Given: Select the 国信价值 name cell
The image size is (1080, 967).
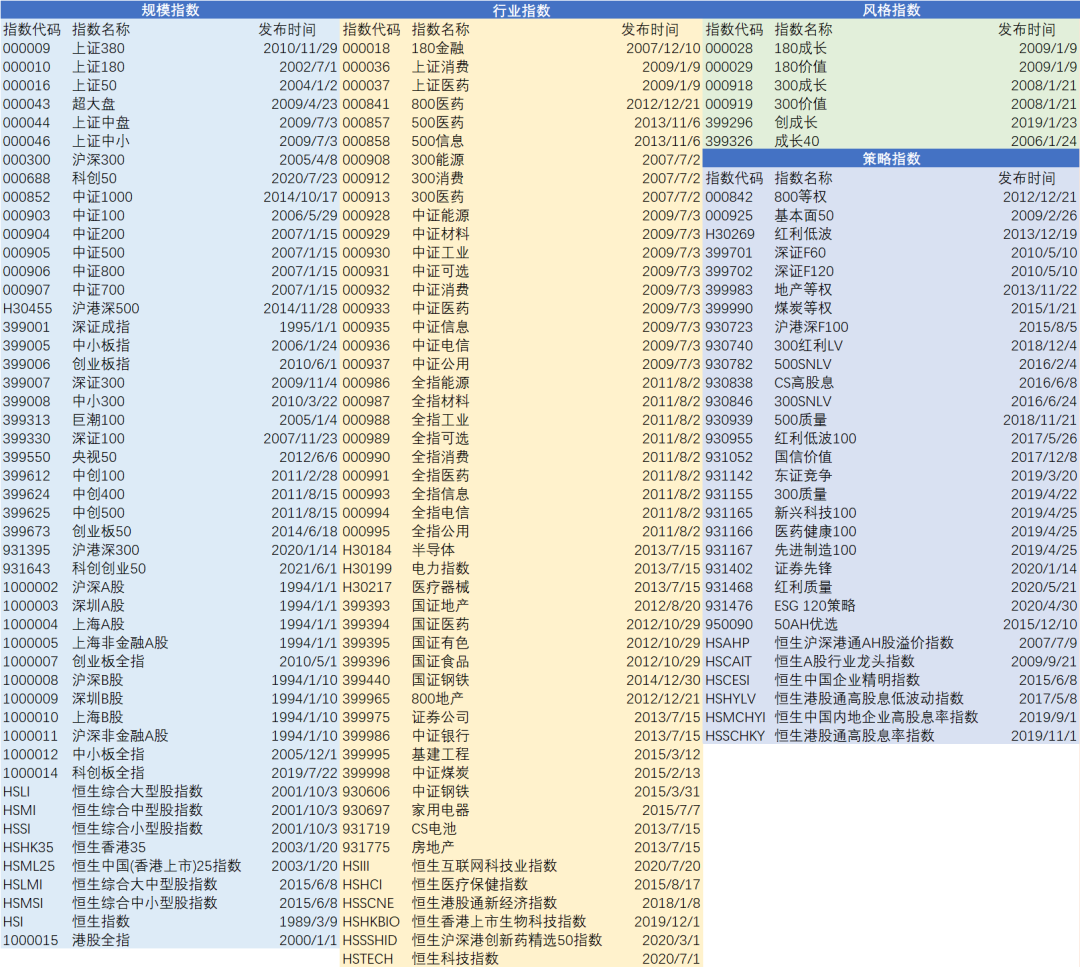Looking at the screenshot, I should coord(803,457).
